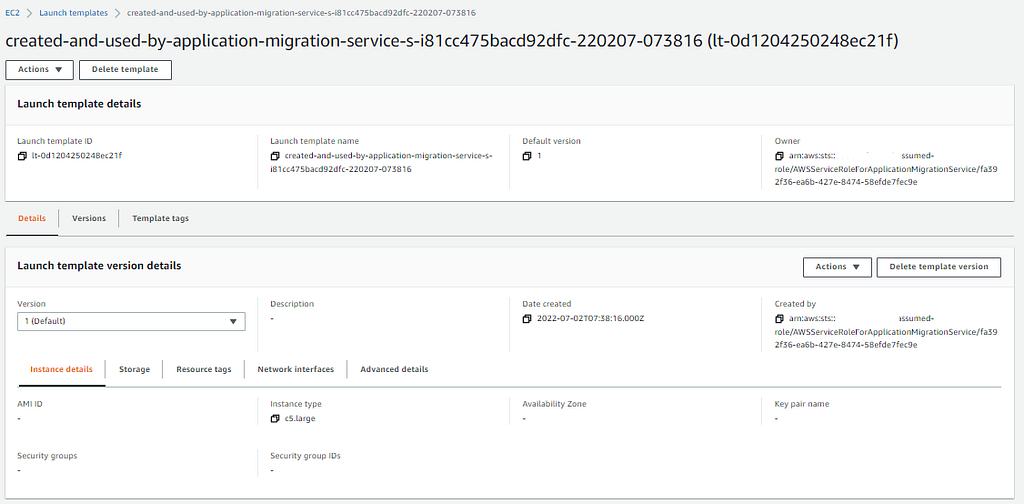Copy the Default version value
The height and width of the screenshot is (504, 1024).
[x=526, y=157]
